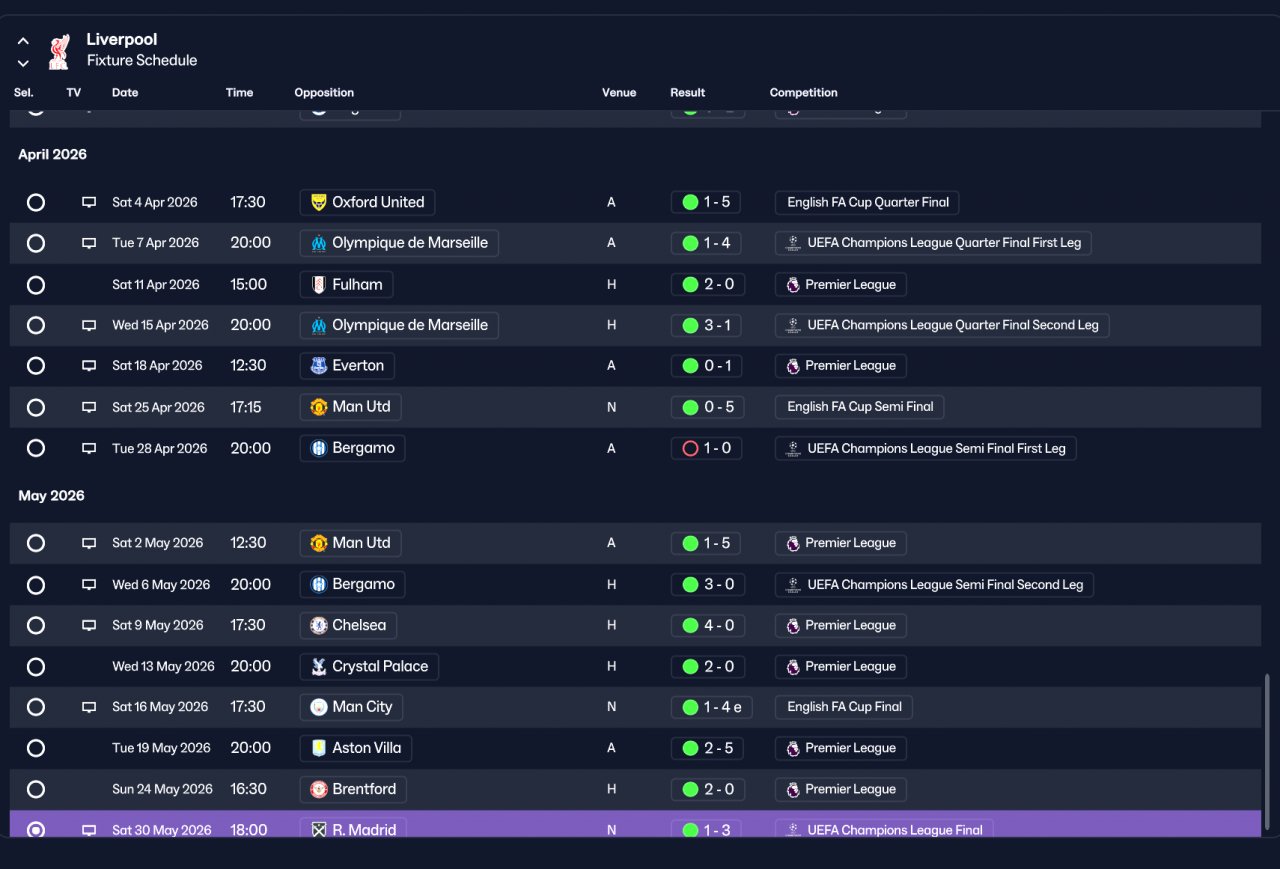Go to previous team with up chevron
This screenshot has height=869, width=1280.
[23, 42]
